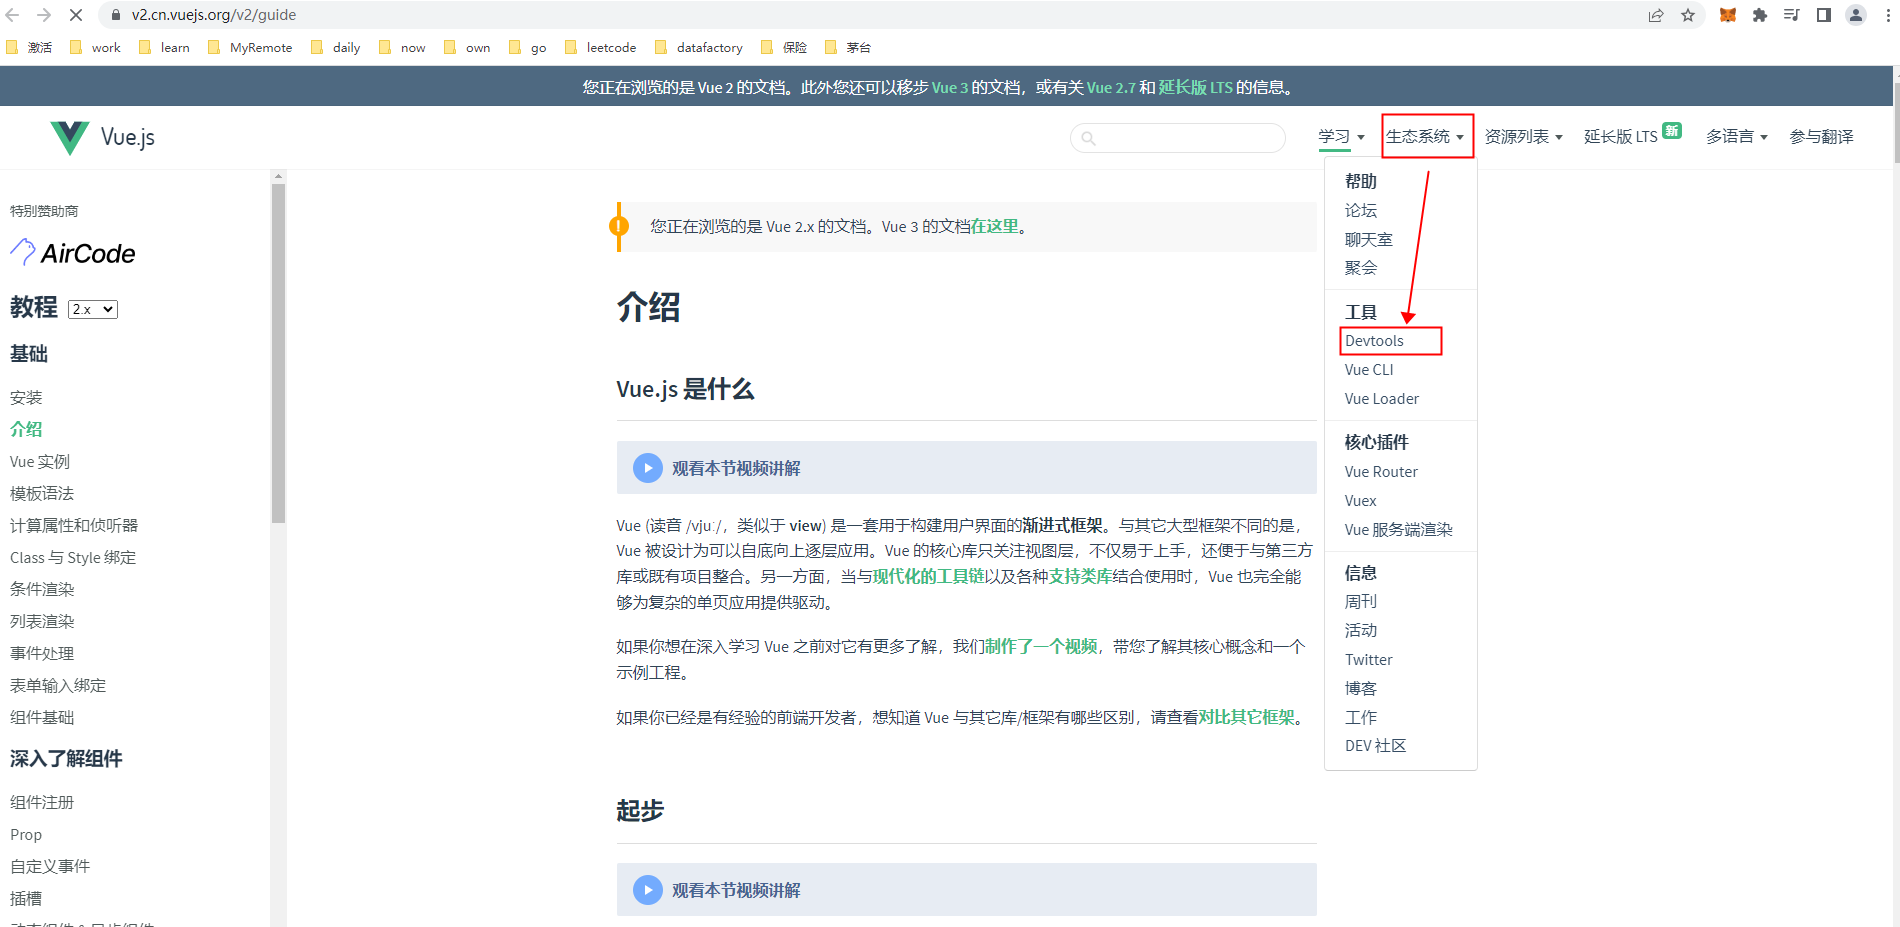Expand the 学习 nav dropdown

coord(1341,137)
